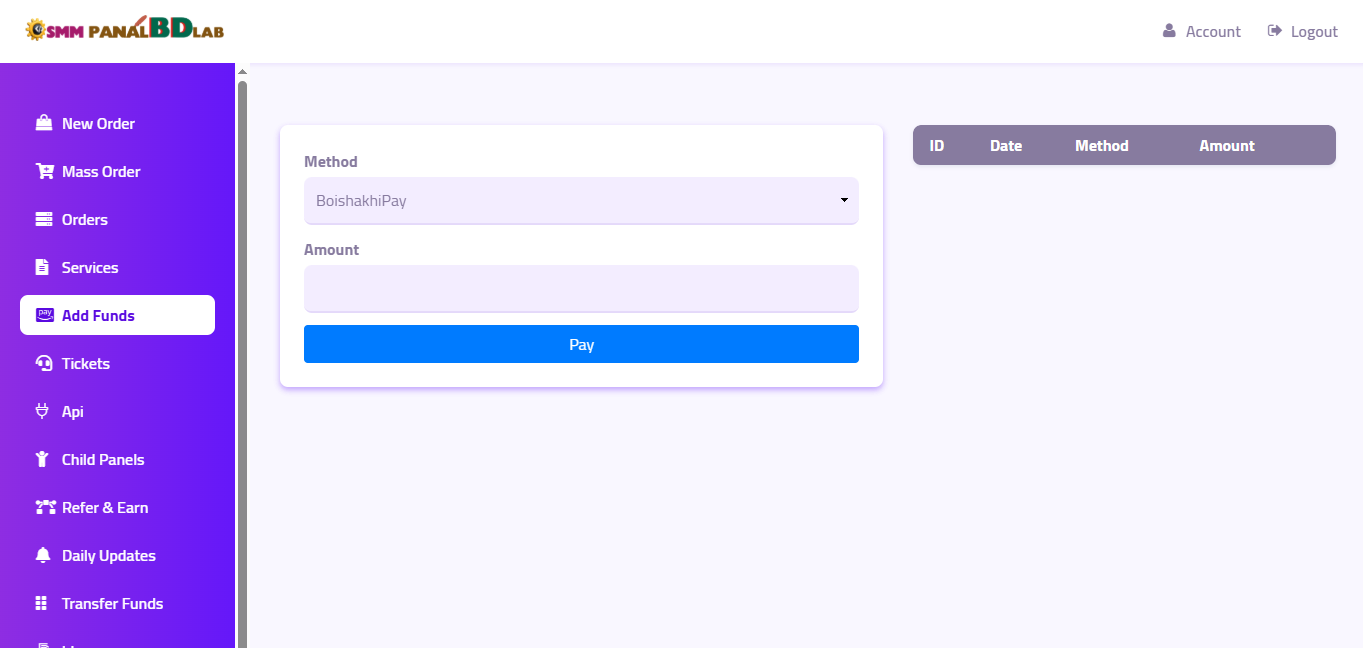Click the Transfer Funds grid icon
Image resolution: width=1363 pixels, height=648 pixels.
click(x=42, y=603)
